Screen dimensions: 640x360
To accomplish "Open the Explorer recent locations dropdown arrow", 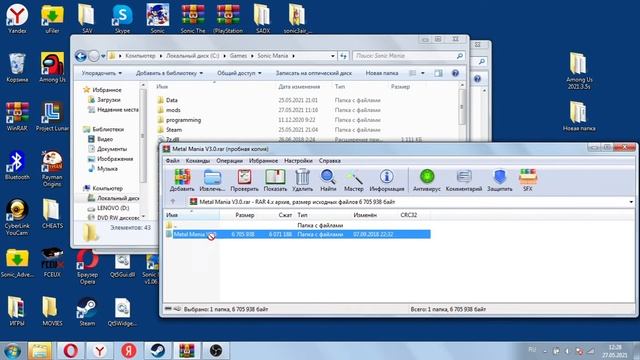I will click(103, 56).
